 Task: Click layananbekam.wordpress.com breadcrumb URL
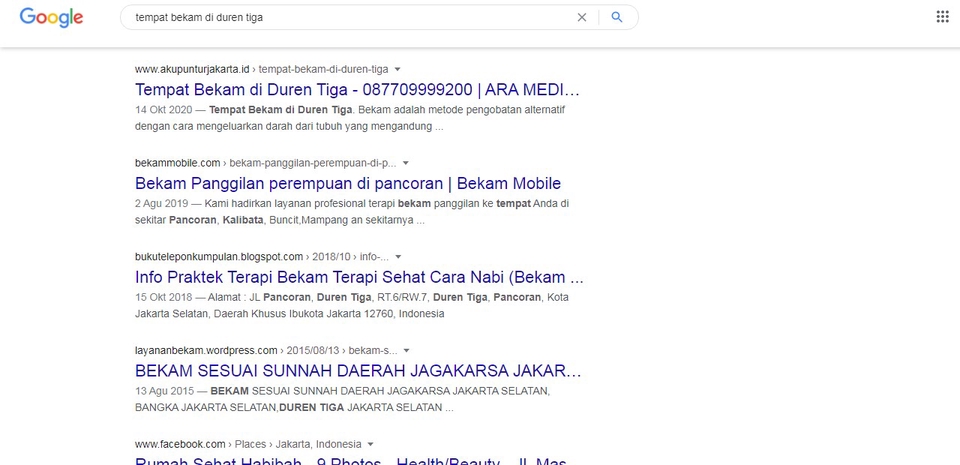(266, 351)
